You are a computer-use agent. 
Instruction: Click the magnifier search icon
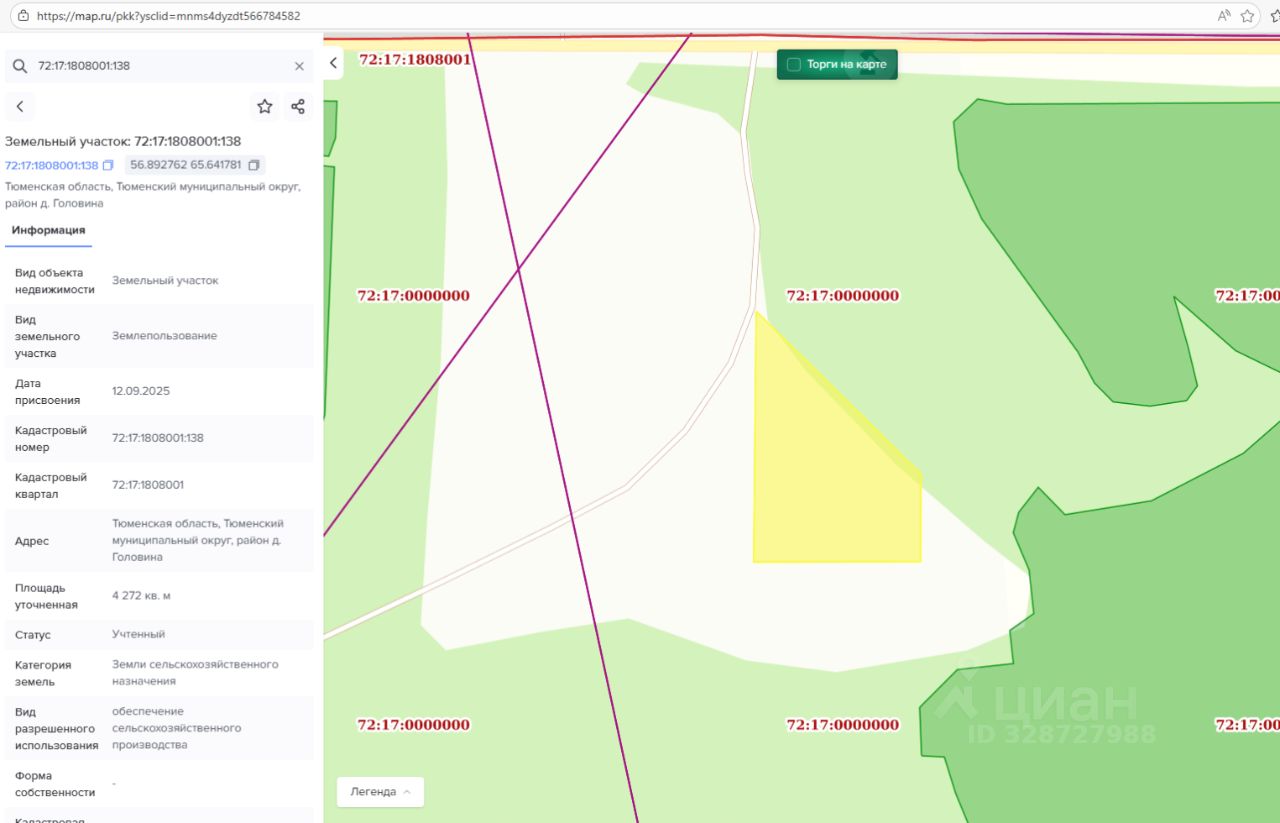click(20, 66)
